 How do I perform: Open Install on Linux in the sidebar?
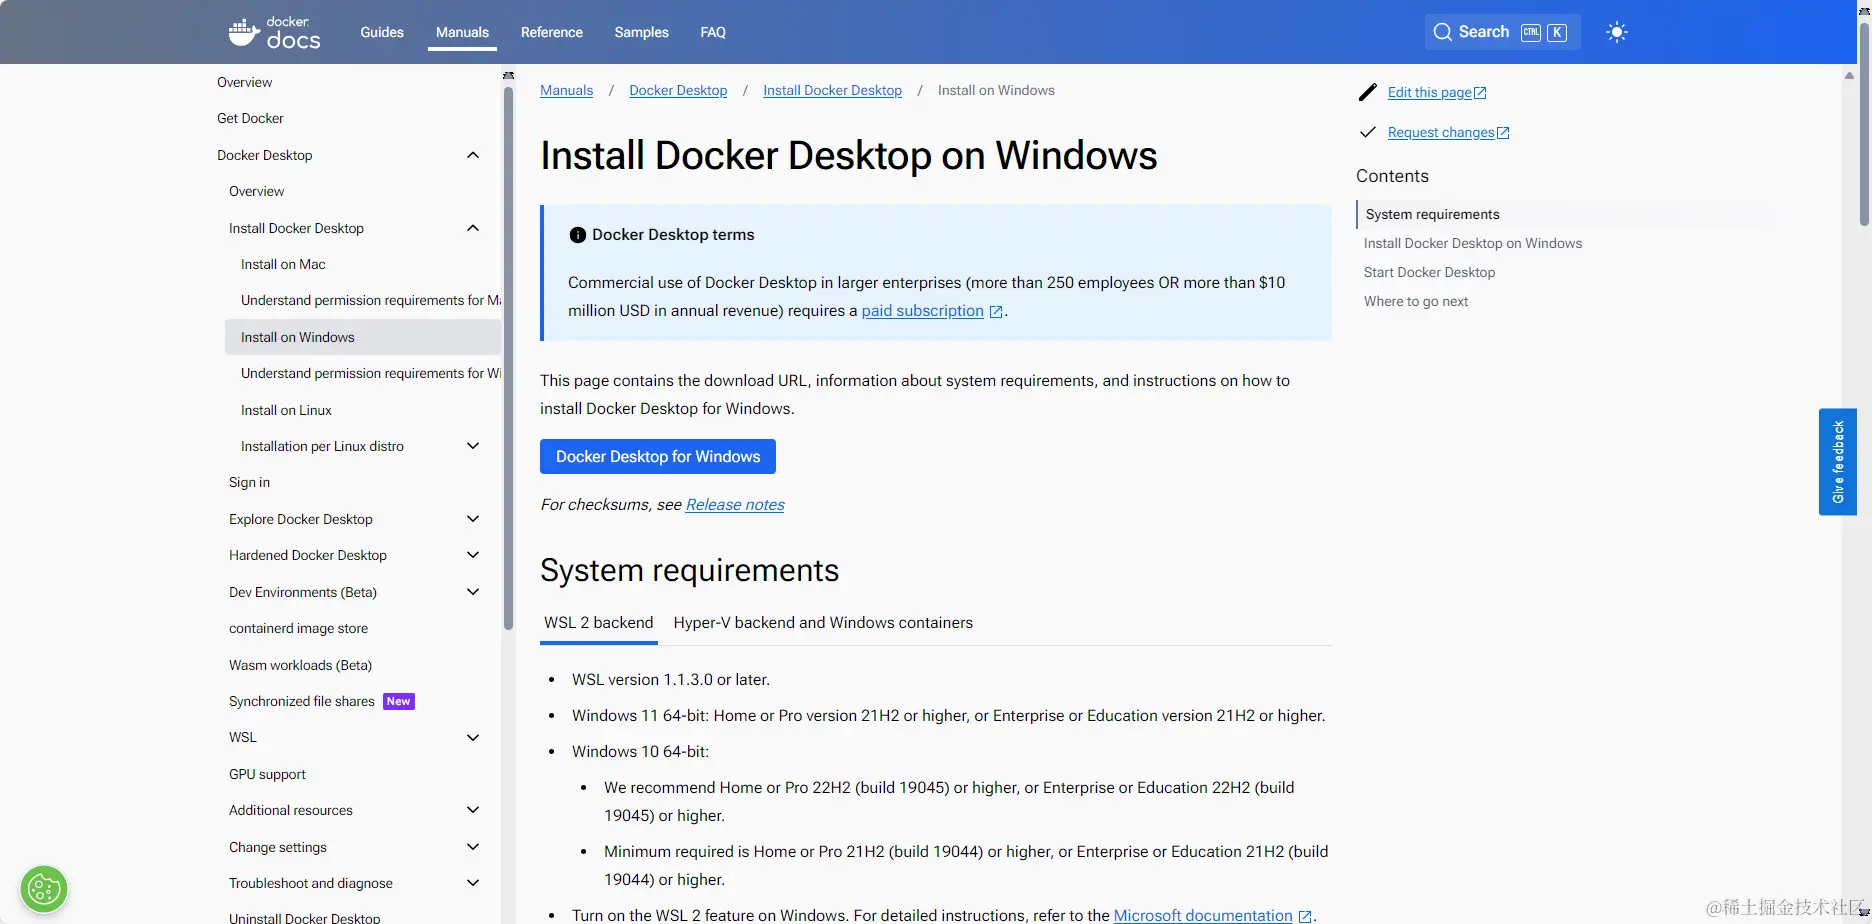click(286, 410)
